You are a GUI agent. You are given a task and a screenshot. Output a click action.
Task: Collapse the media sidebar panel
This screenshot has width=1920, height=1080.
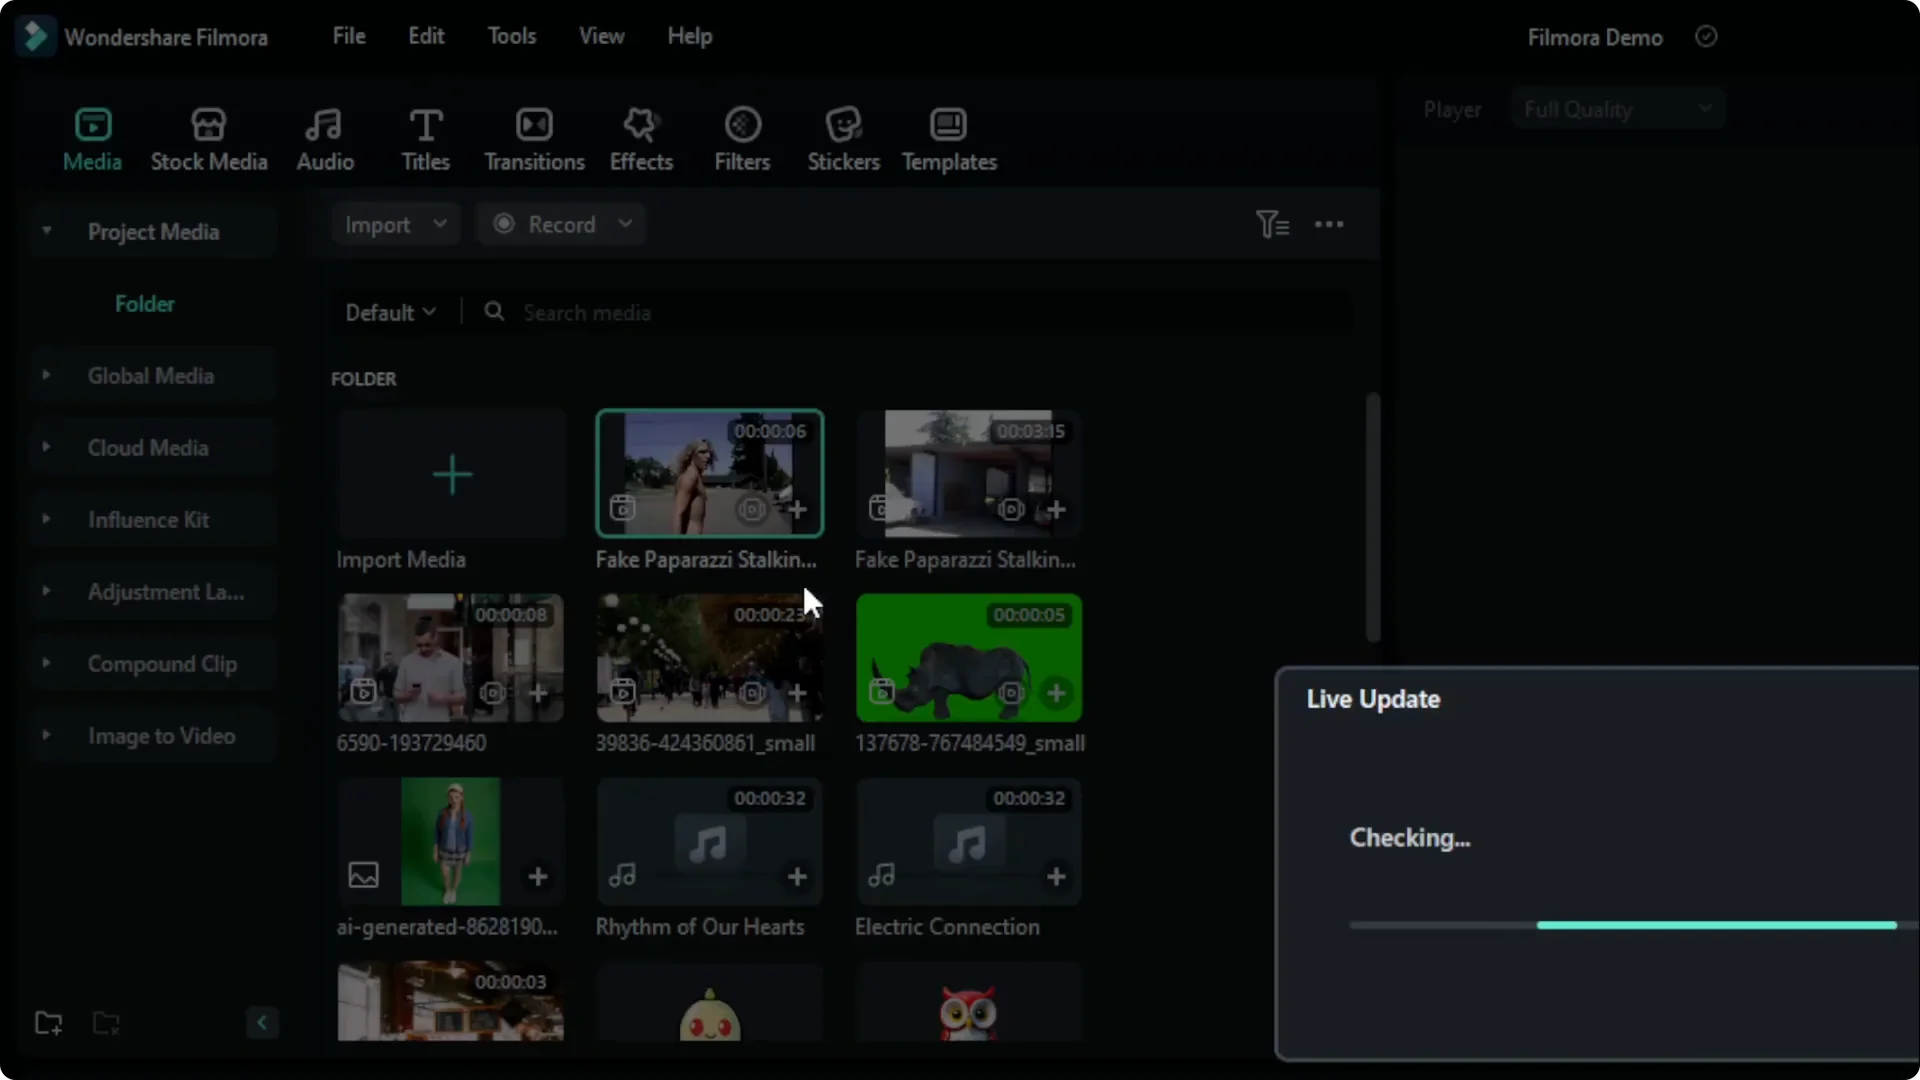click(x=261, y=1022)
